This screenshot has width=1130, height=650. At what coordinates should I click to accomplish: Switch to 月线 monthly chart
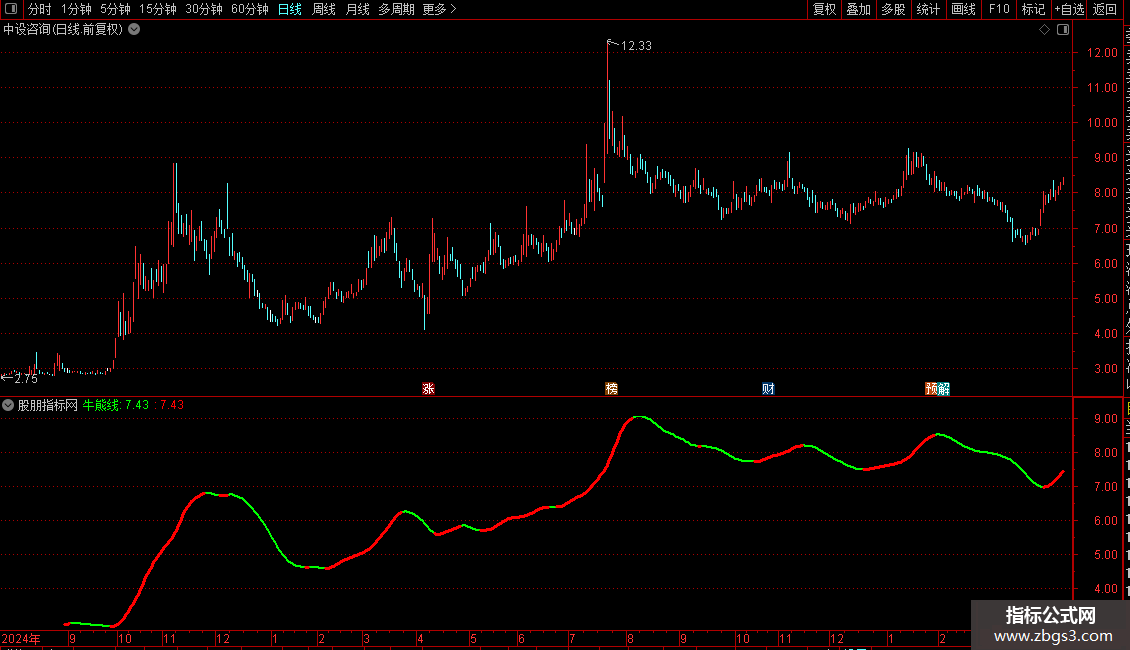point(357,9)
